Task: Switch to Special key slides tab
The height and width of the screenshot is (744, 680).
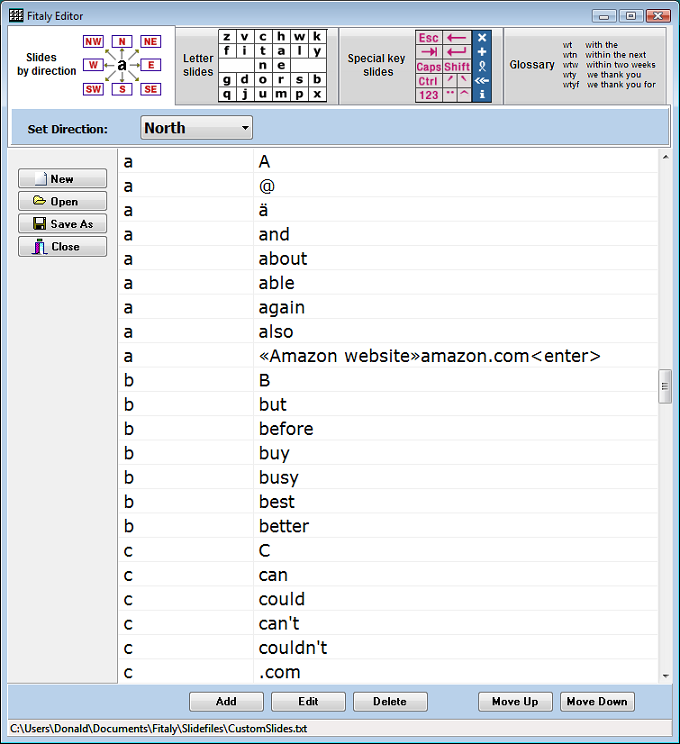Action: 377,65
